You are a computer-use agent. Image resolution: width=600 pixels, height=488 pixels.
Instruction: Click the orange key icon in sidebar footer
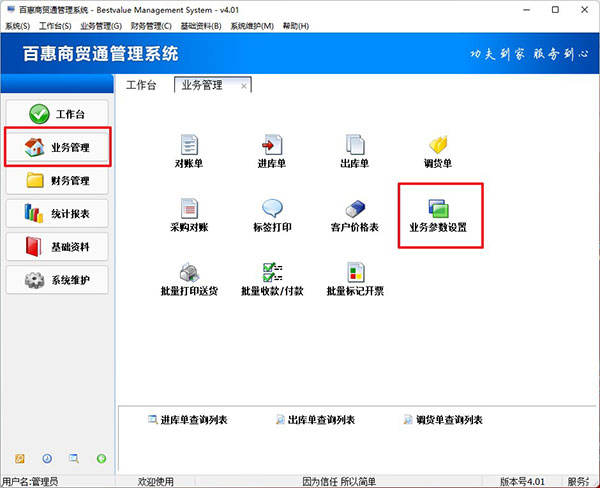20,458
